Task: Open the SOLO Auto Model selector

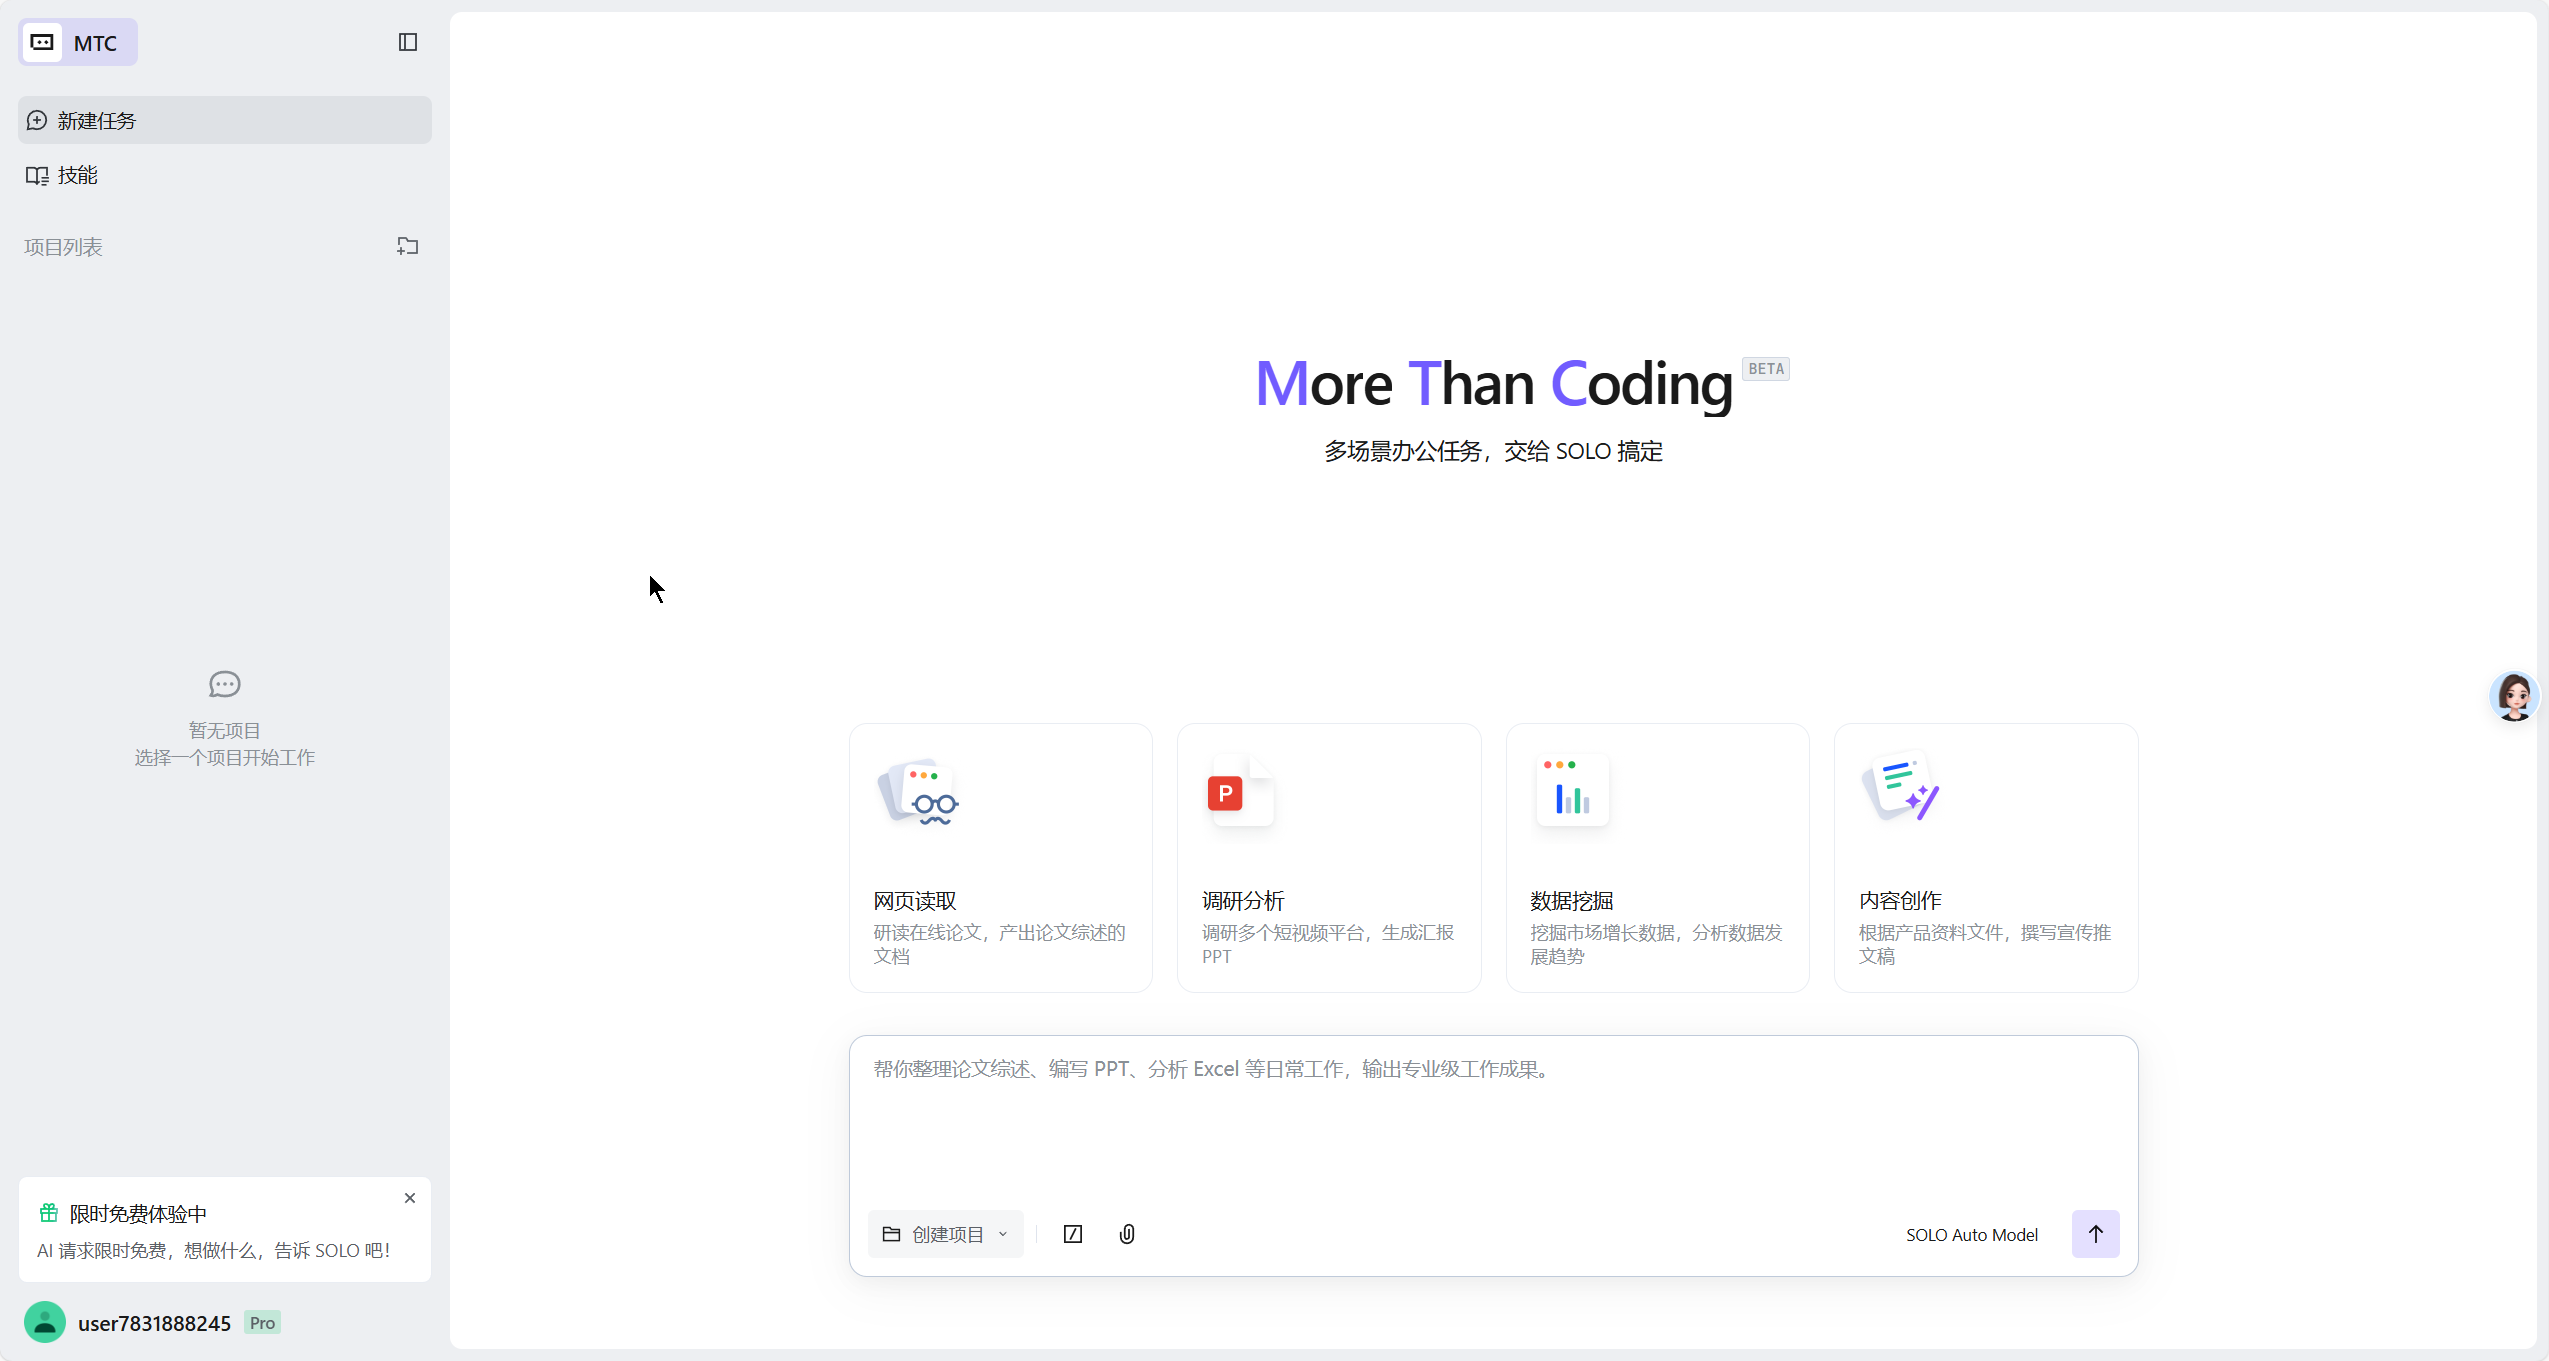Action: (x=1971, y=1235)
